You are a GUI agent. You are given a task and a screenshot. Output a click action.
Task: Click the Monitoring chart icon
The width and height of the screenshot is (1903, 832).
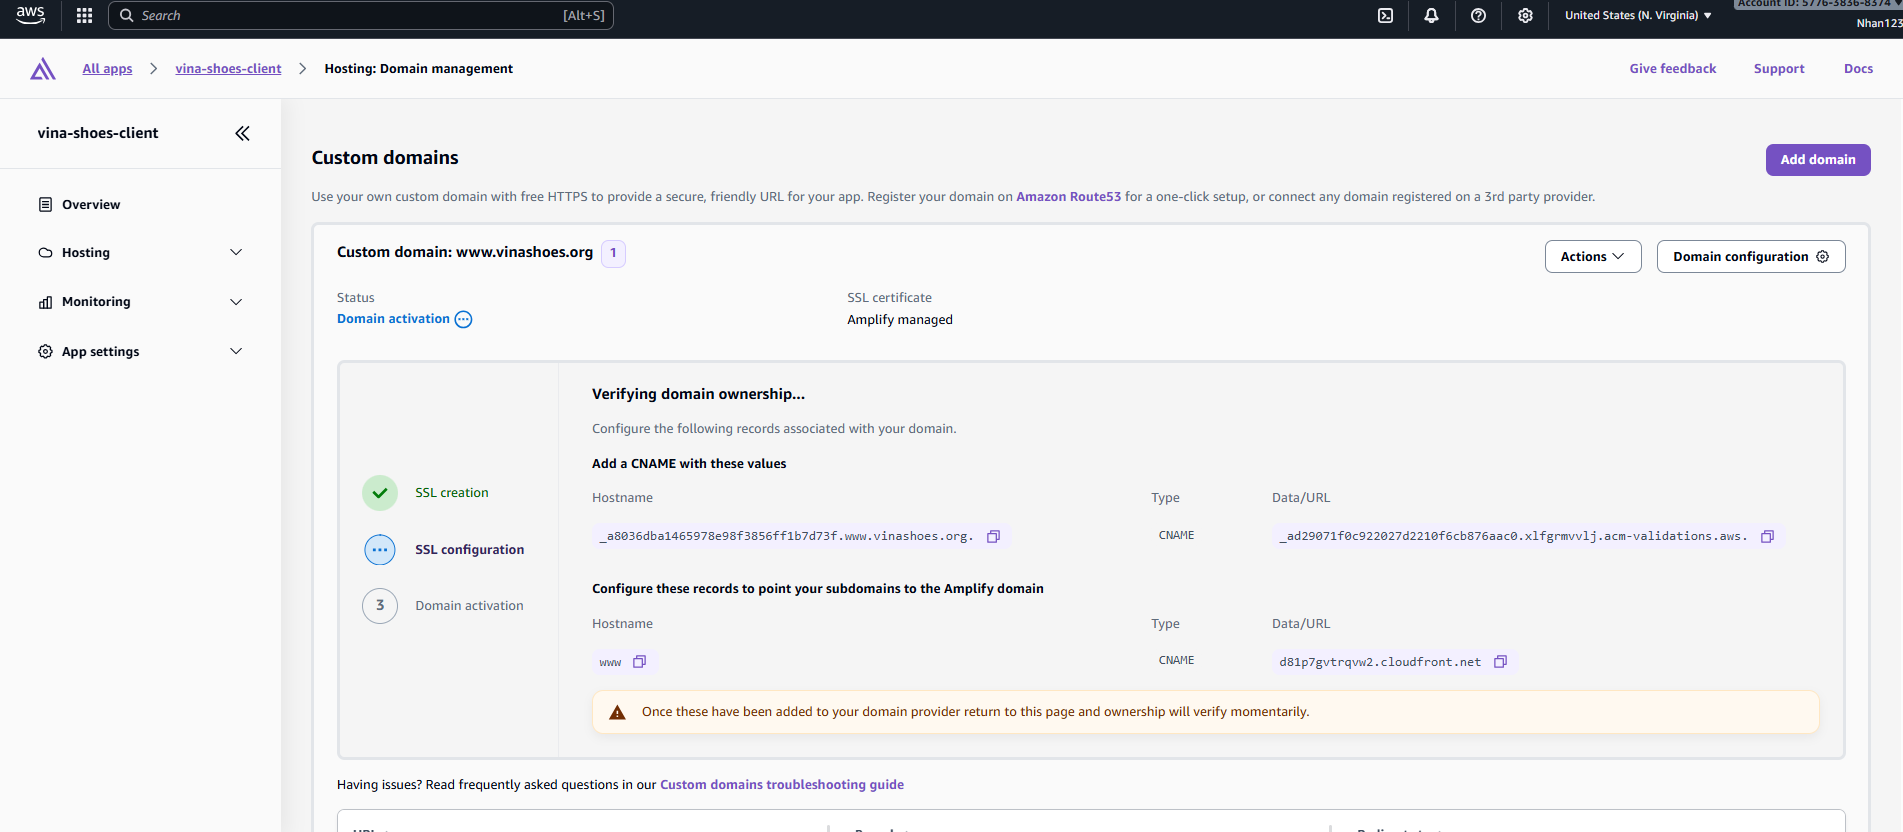point(45,302)
